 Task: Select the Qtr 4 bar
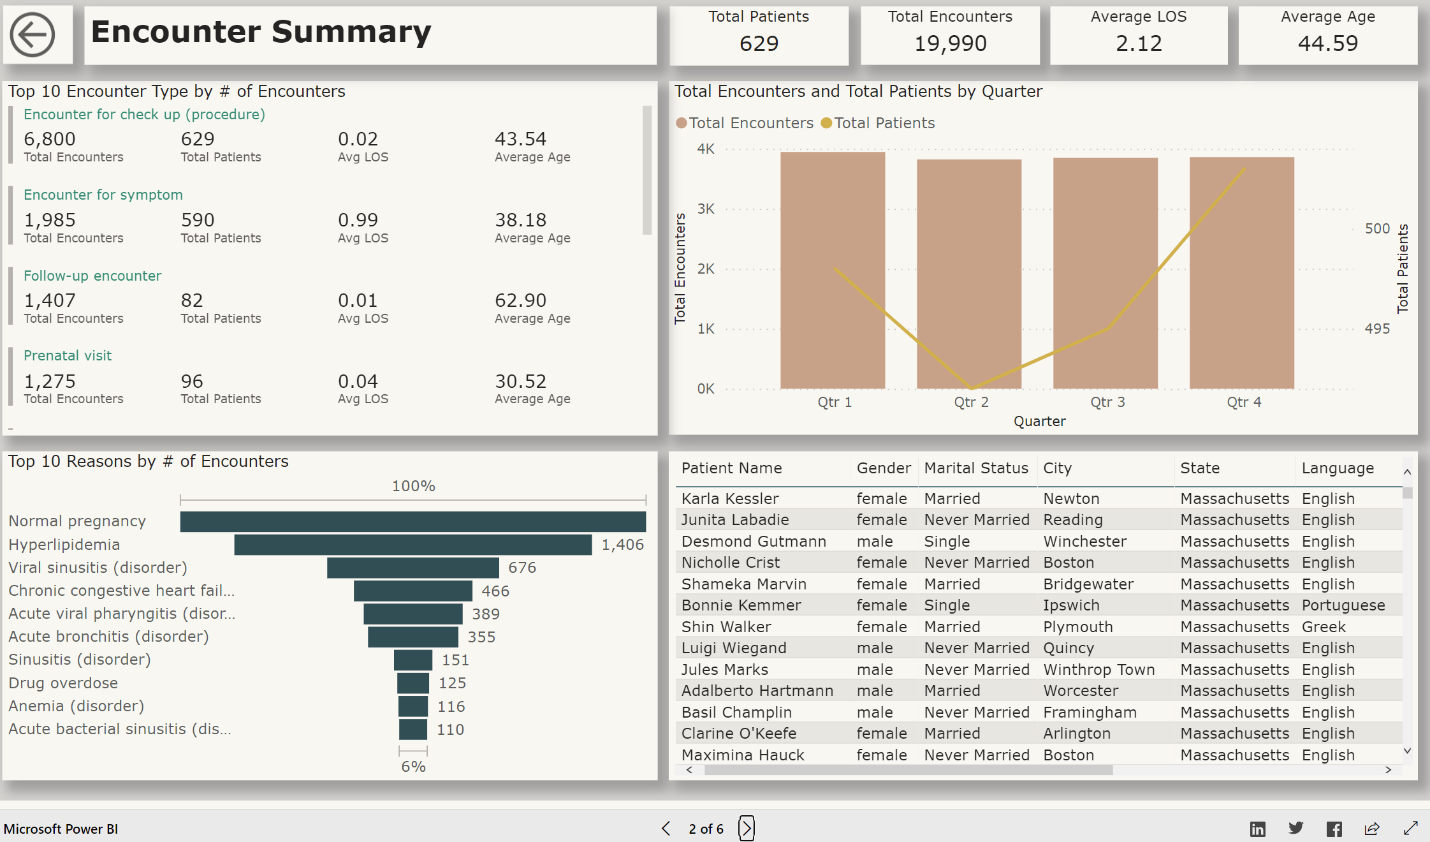[1242, 273]
